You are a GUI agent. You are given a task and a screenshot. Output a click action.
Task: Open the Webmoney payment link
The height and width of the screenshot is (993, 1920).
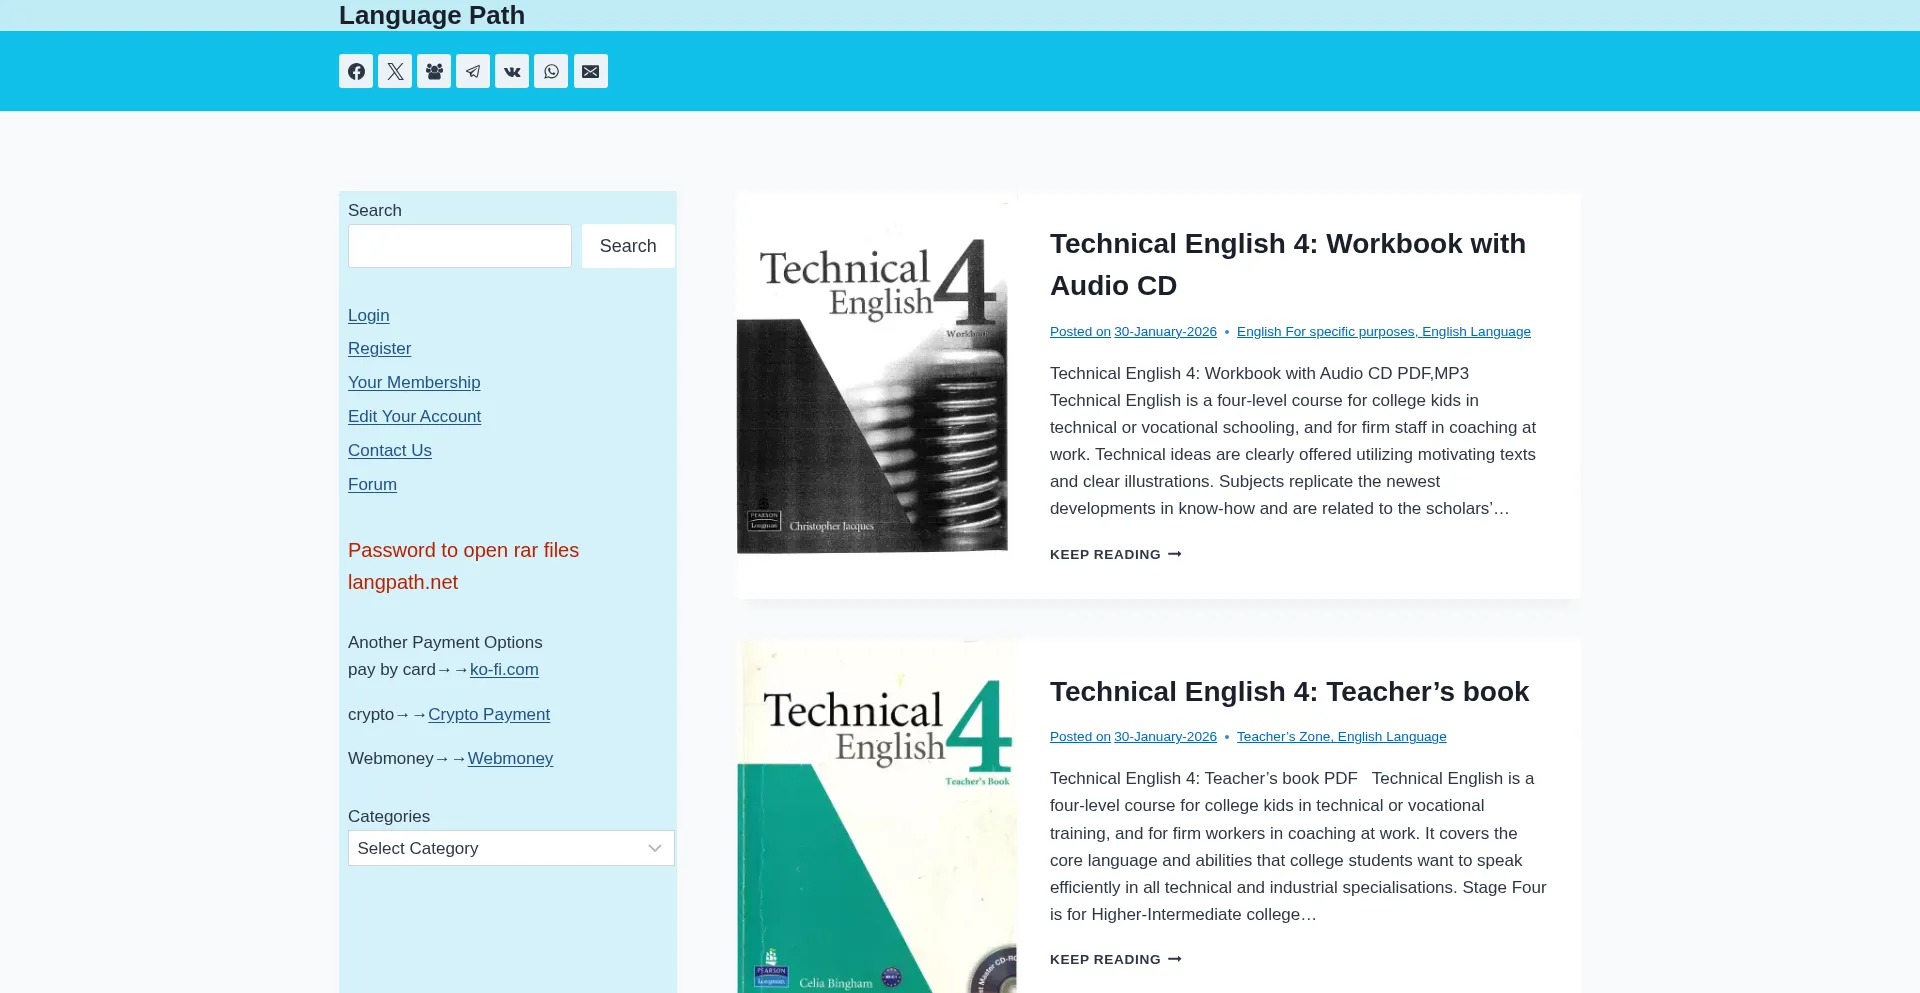click(510, 758)
